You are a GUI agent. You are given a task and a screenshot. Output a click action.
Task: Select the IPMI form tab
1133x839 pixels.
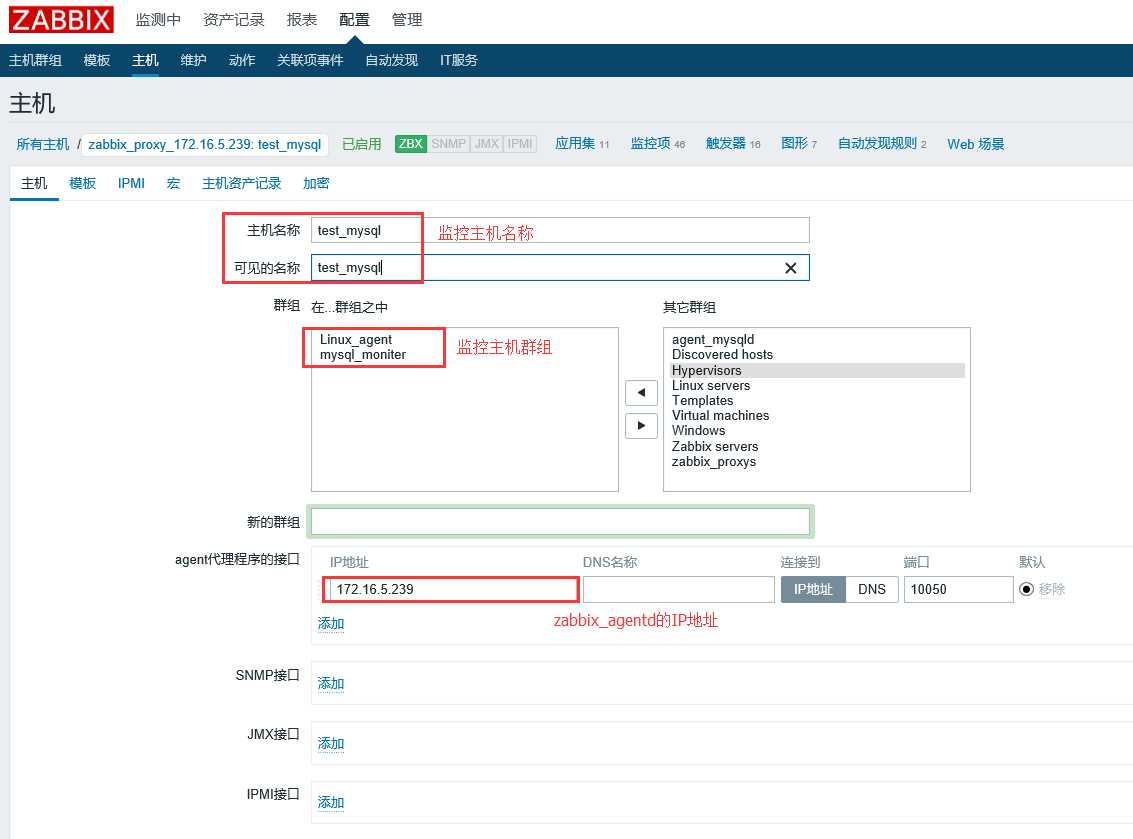(131, 184)
